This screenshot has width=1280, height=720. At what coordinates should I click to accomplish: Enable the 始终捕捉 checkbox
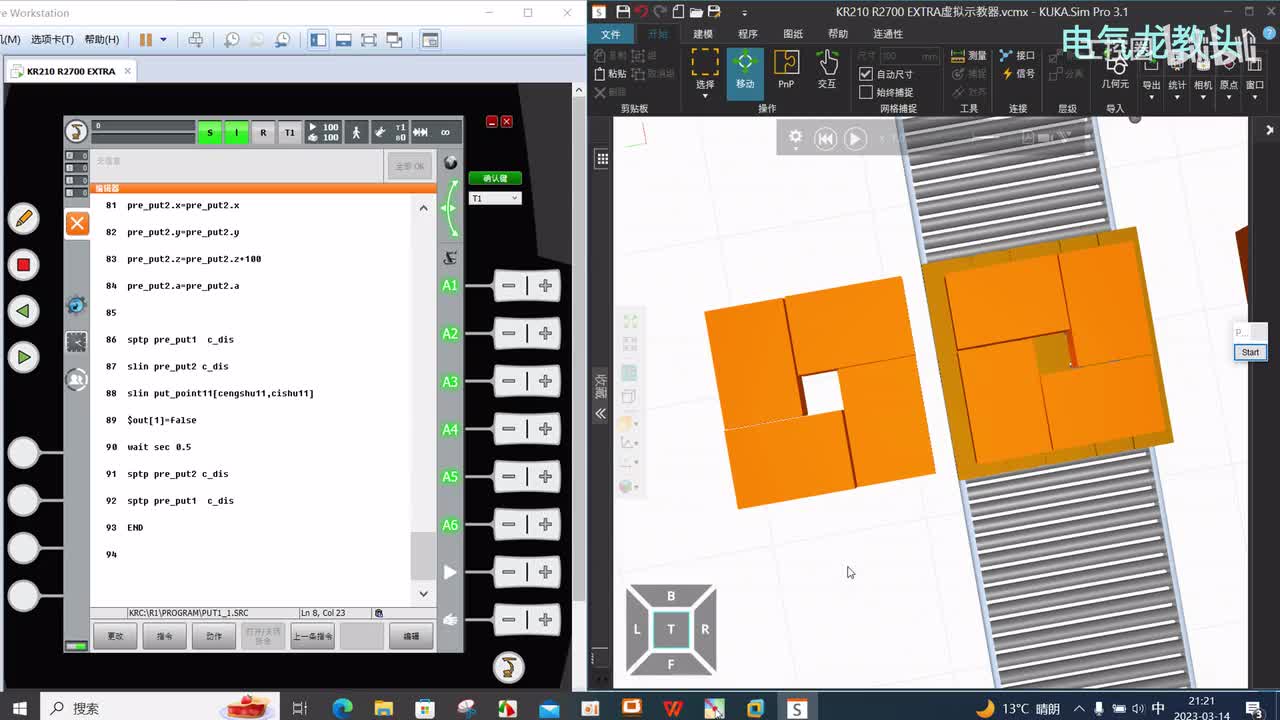(866, 92)
